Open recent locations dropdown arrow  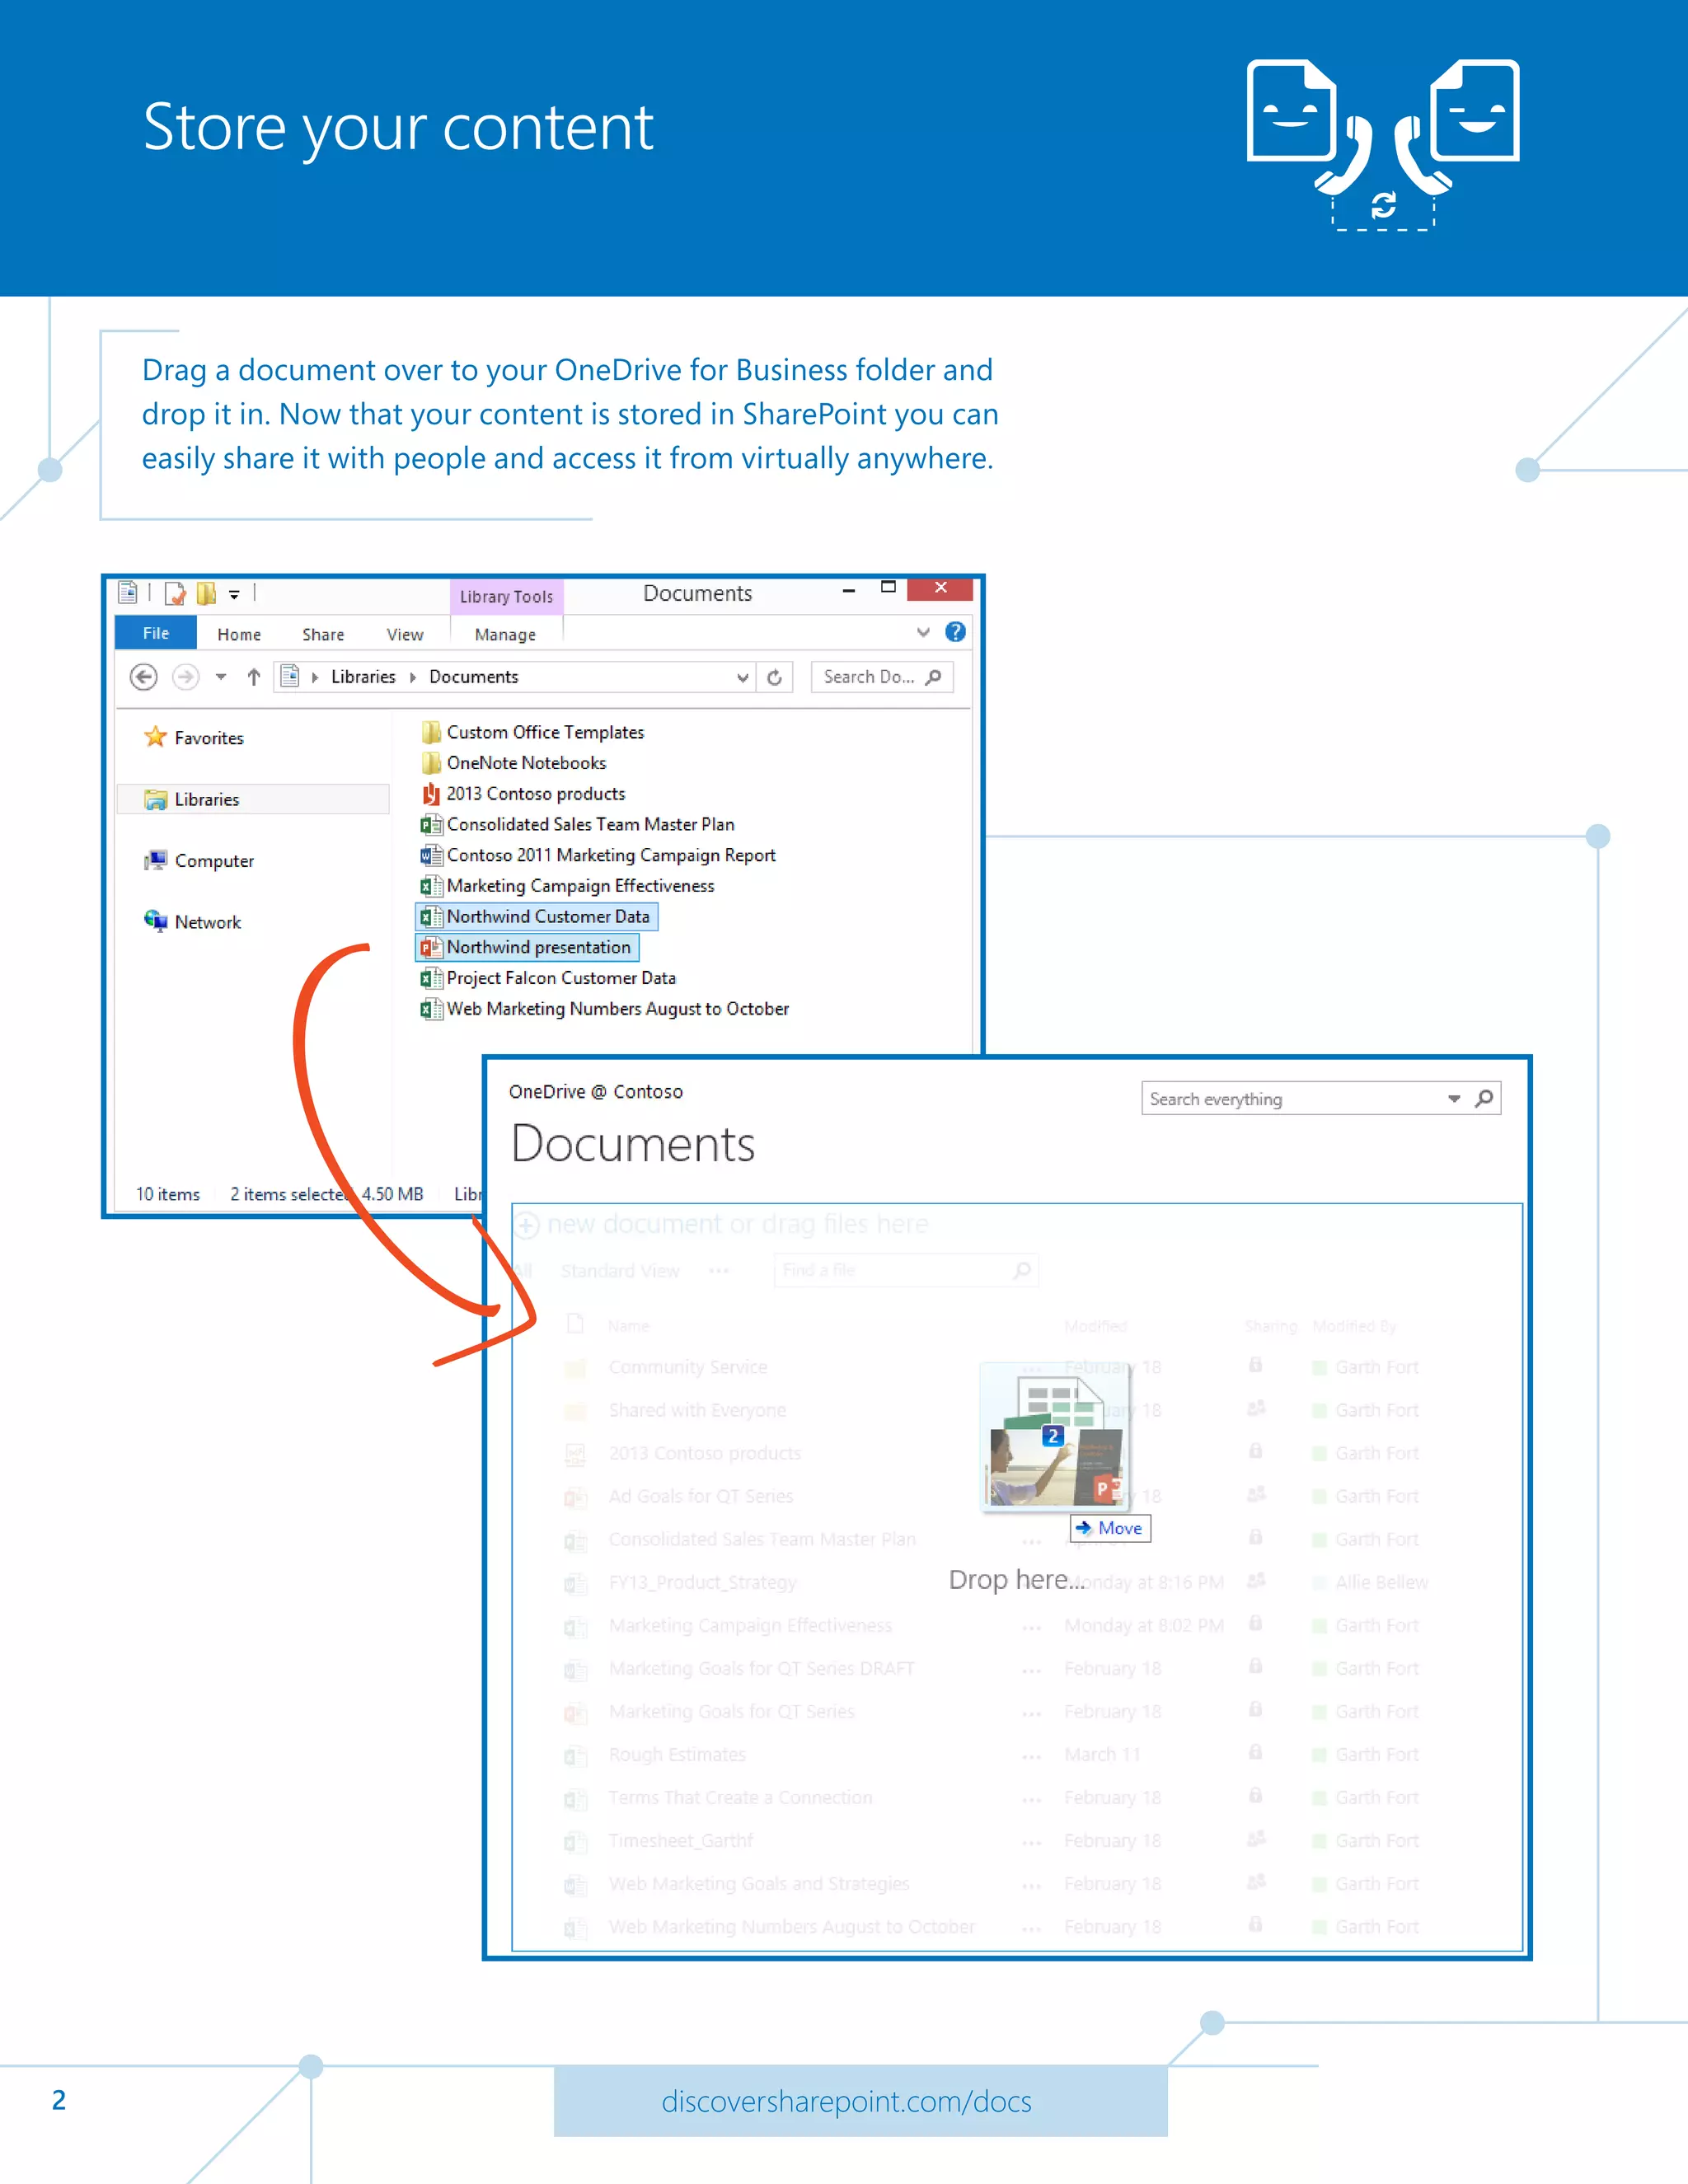click(221, 677)
